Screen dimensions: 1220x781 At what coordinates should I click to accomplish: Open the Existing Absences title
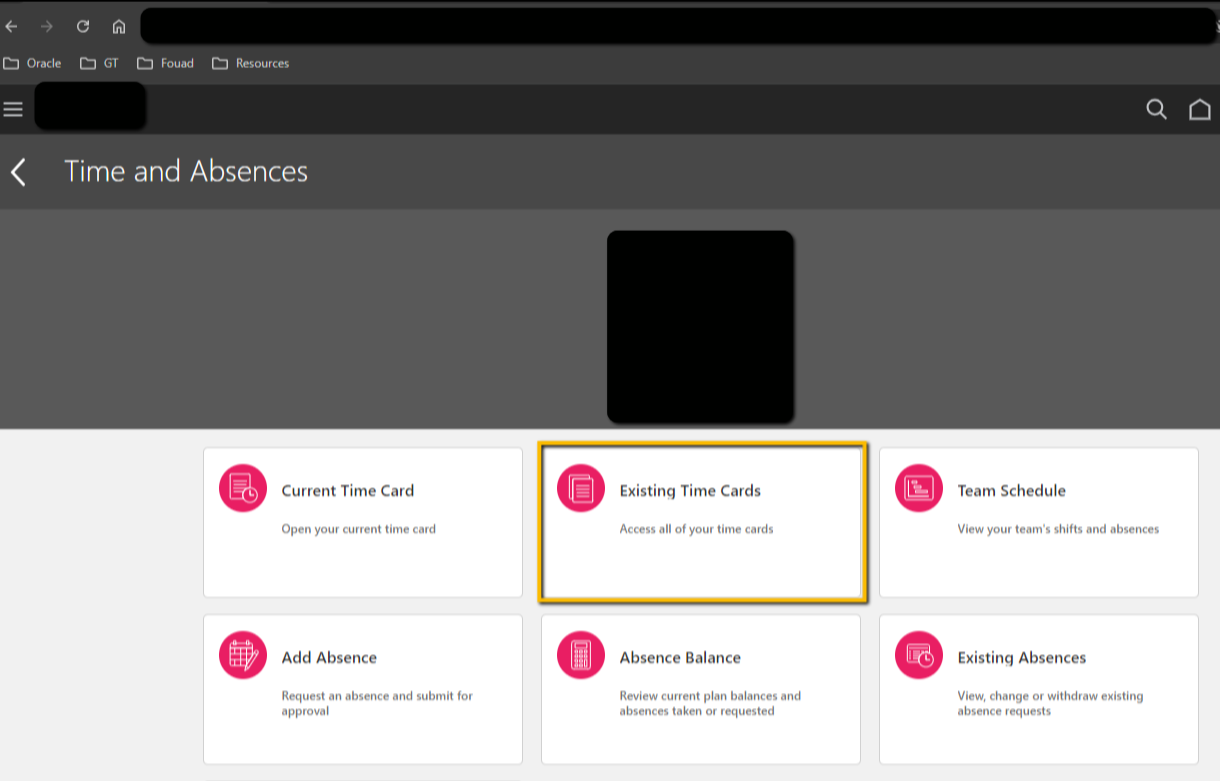[x=1021, y=658]
